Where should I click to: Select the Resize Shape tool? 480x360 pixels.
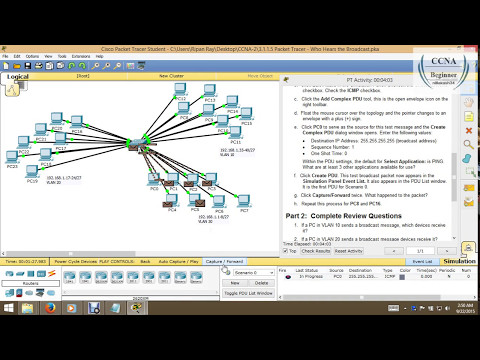click(x=470, y=172)
